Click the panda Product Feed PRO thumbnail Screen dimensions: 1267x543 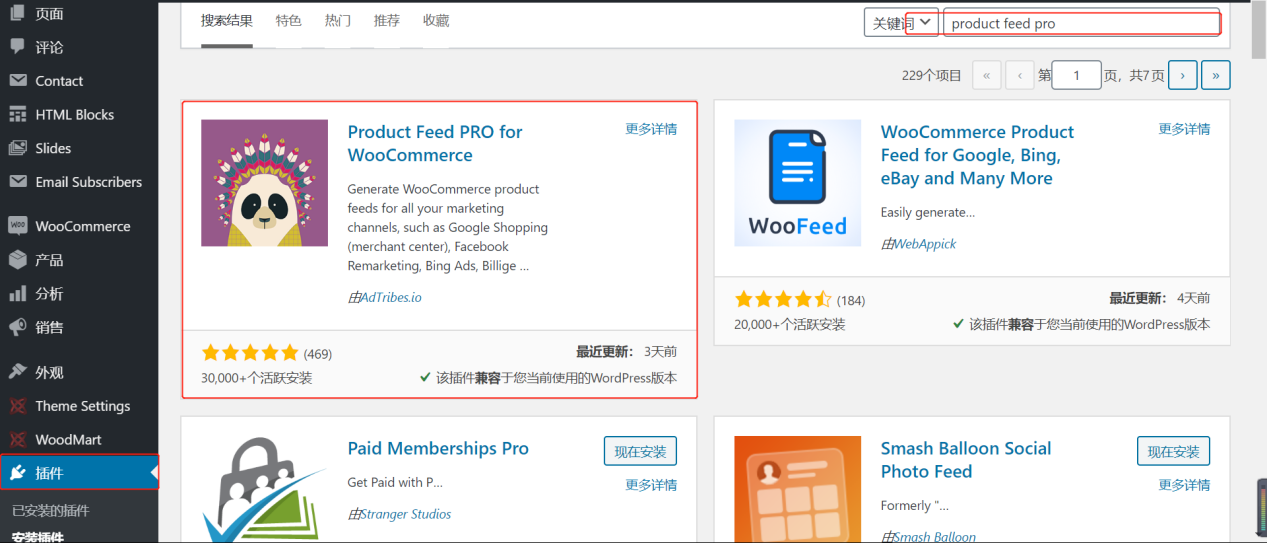264,183
